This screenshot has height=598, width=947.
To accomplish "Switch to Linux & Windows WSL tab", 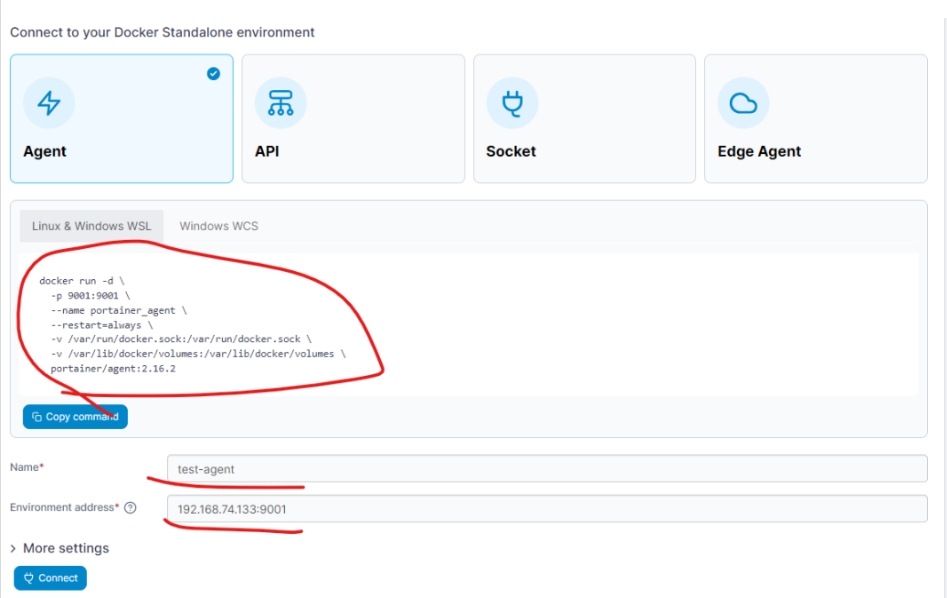I will (x=92, y=226).
